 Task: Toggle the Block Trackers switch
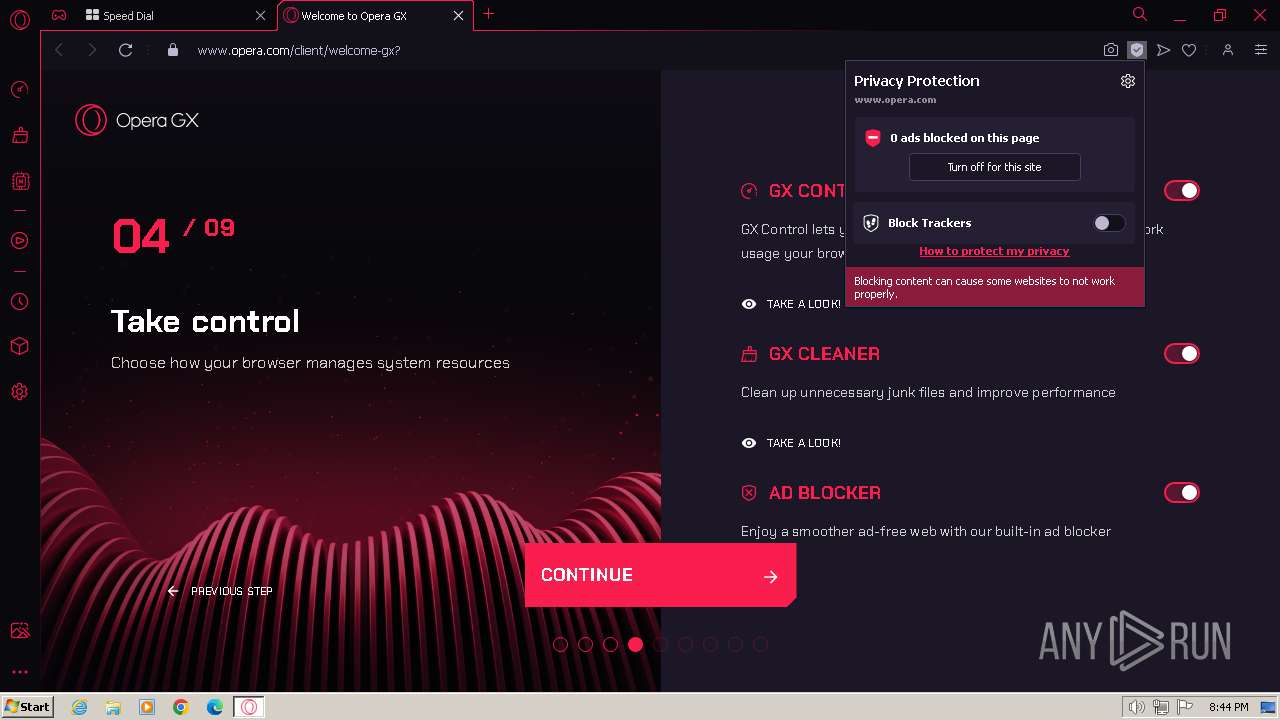point(1108,223)
